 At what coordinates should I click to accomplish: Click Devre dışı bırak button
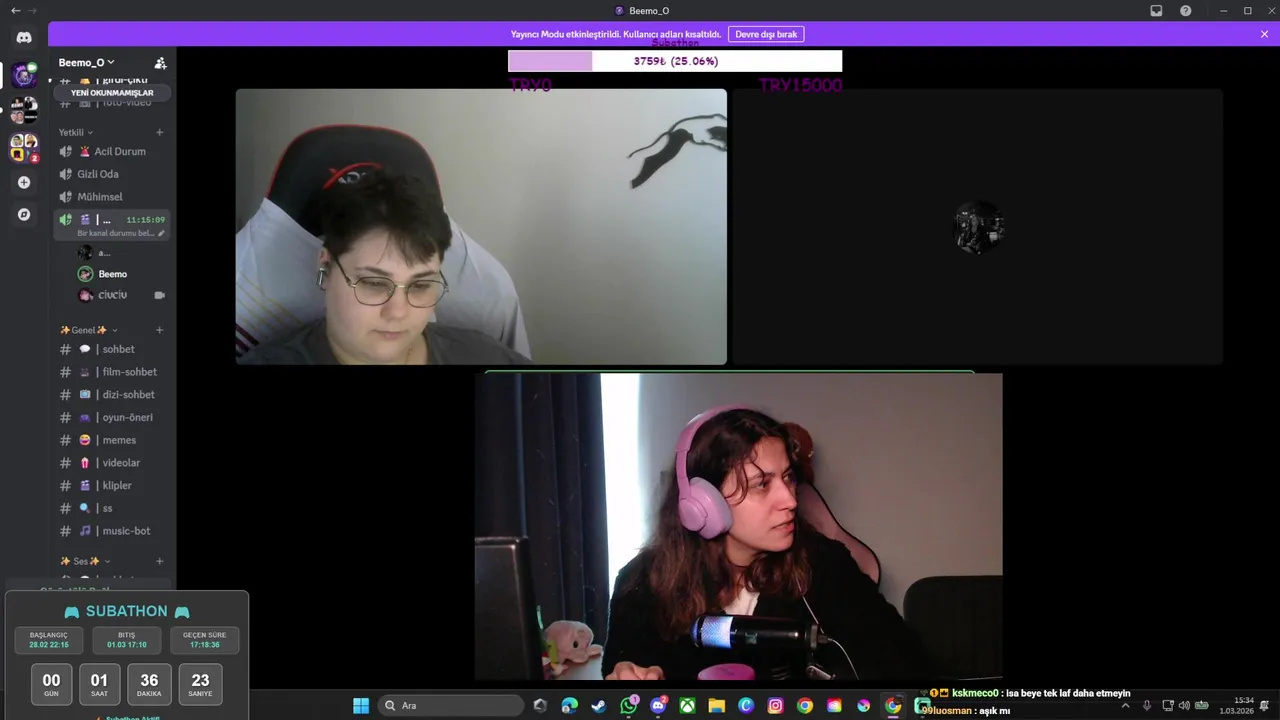click(x=766, y=34)
